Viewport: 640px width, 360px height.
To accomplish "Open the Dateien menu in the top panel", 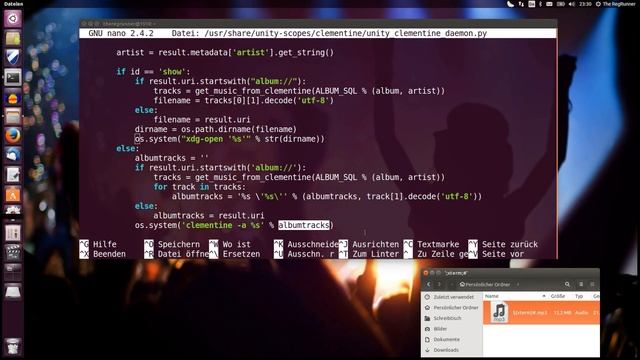I will (13, 4).
